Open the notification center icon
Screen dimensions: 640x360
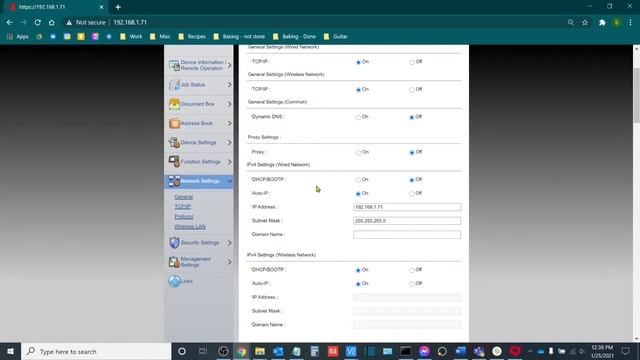[x=625, y=351]
